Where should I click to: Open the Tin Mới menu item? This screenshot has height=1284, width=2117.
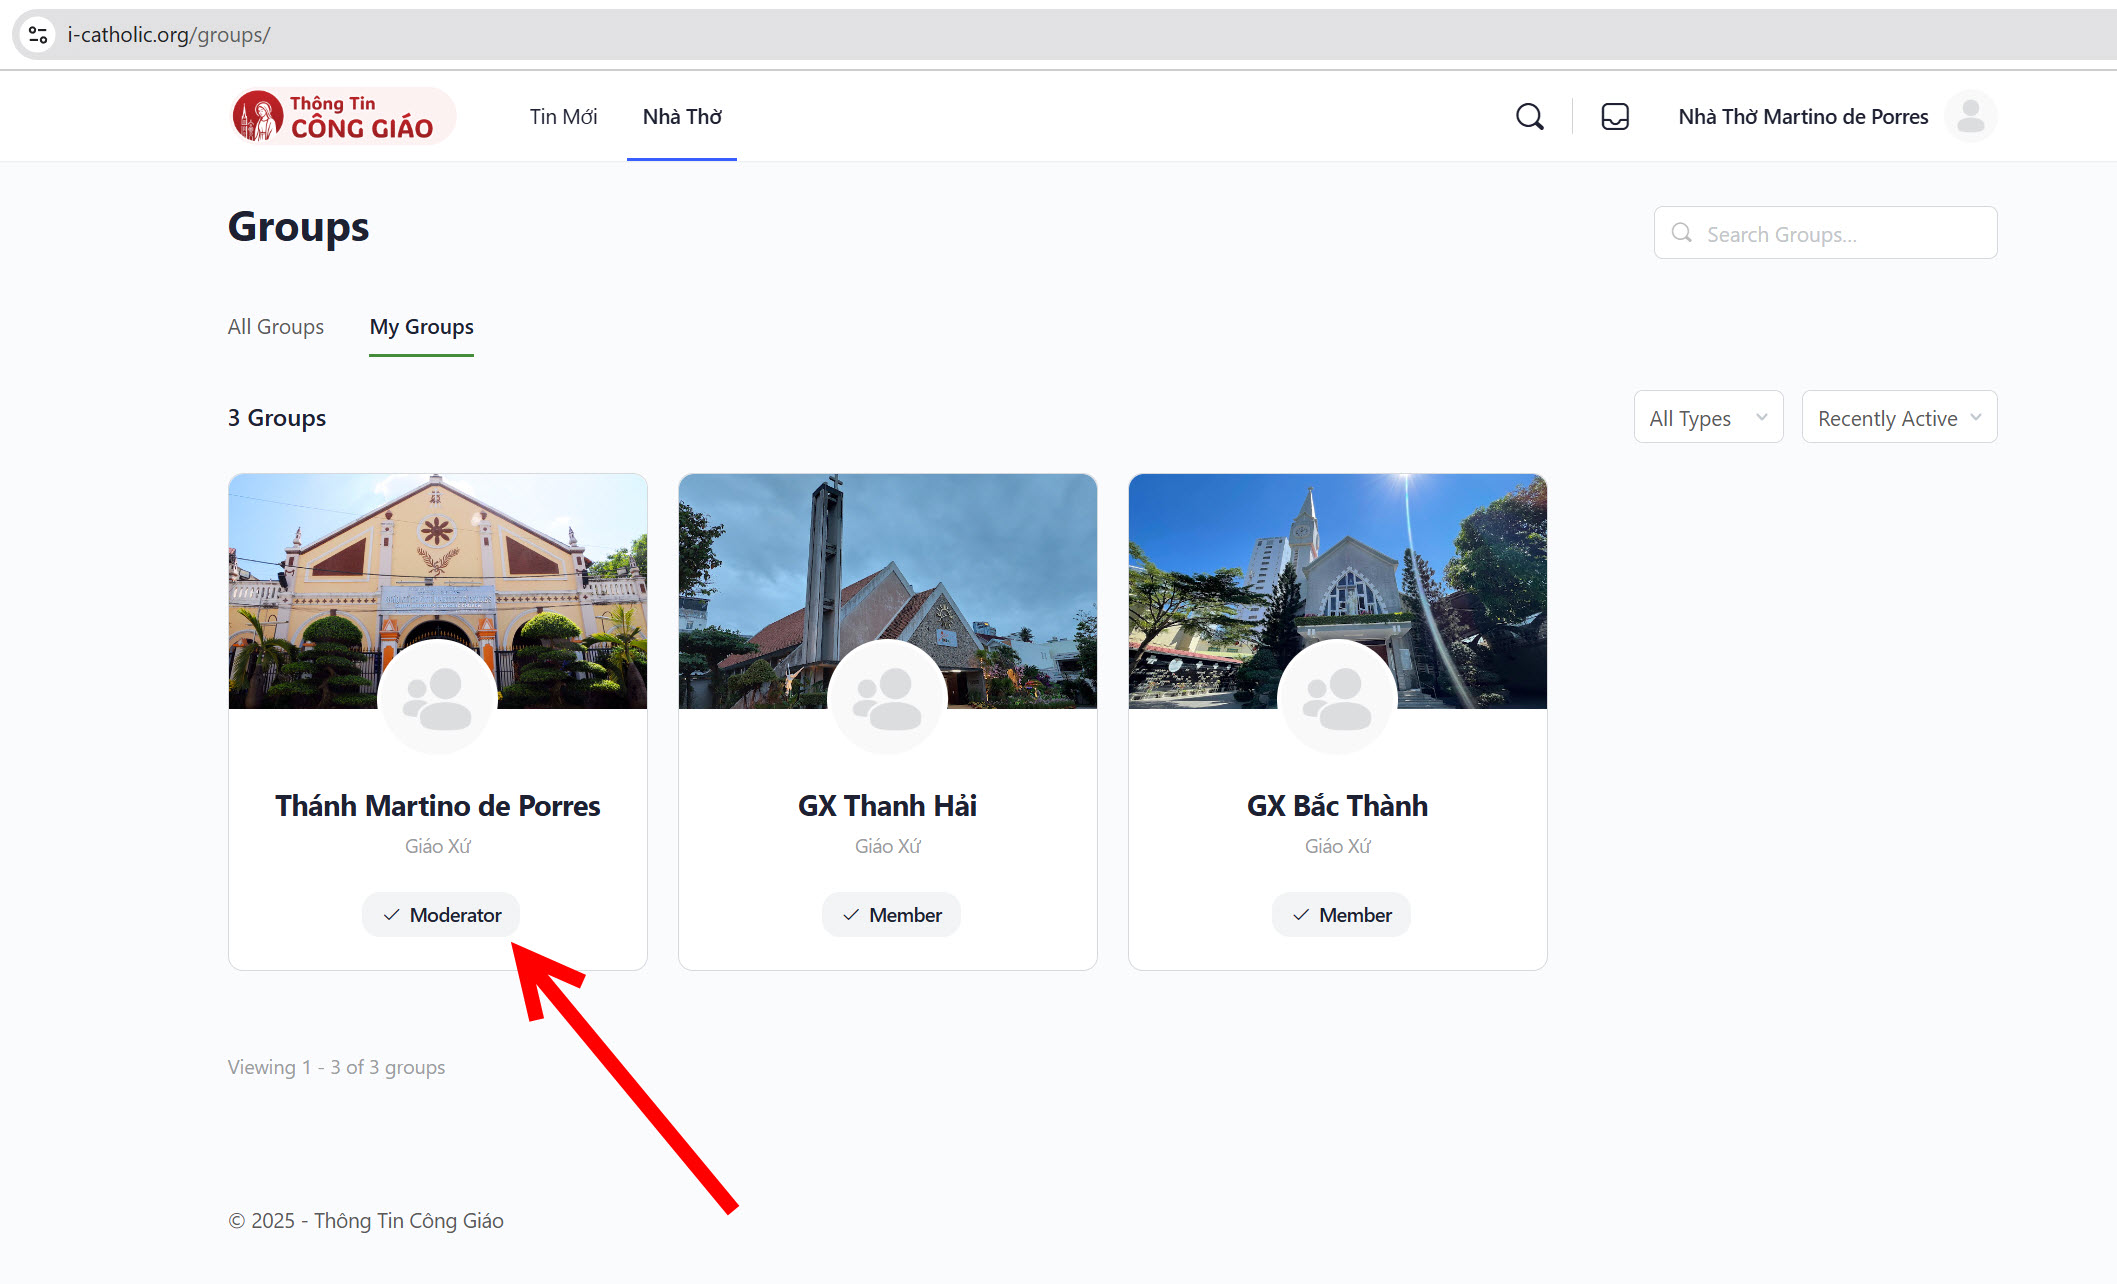563,117
